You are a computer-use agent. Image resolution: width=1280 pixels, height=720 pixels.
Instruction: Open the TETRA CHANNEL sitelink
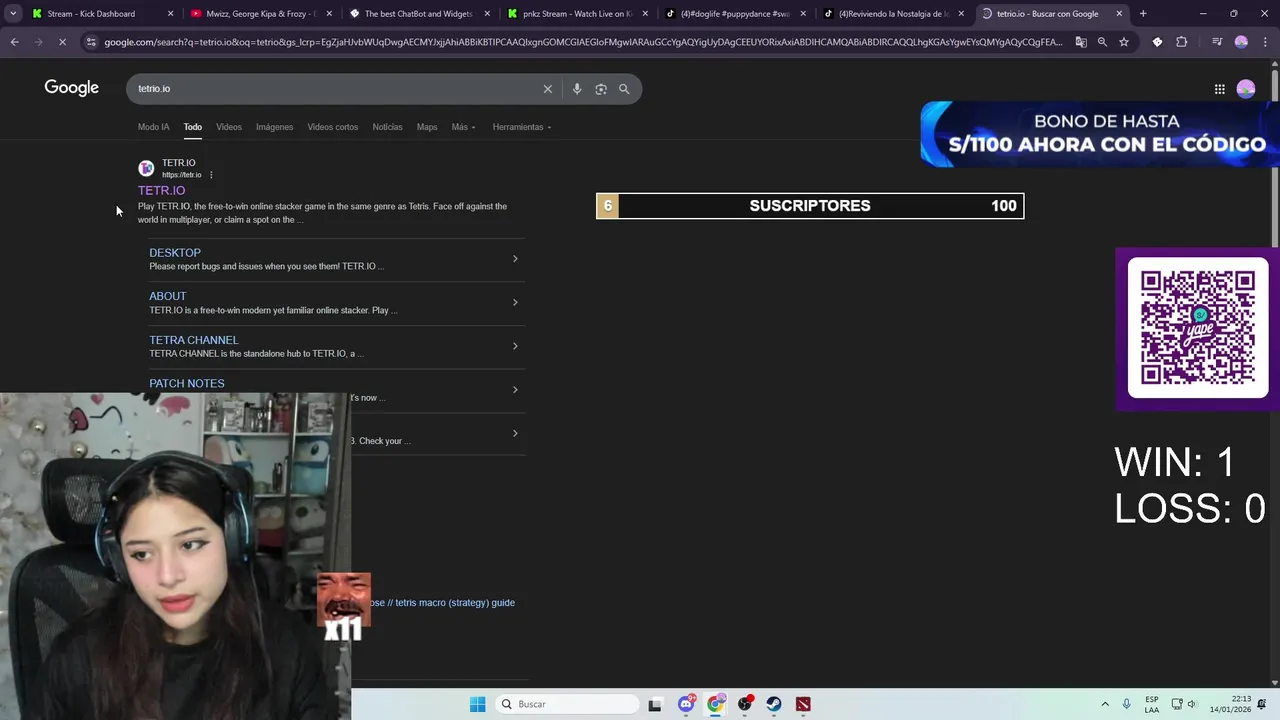pyautogui.click(x=194, y=340)
